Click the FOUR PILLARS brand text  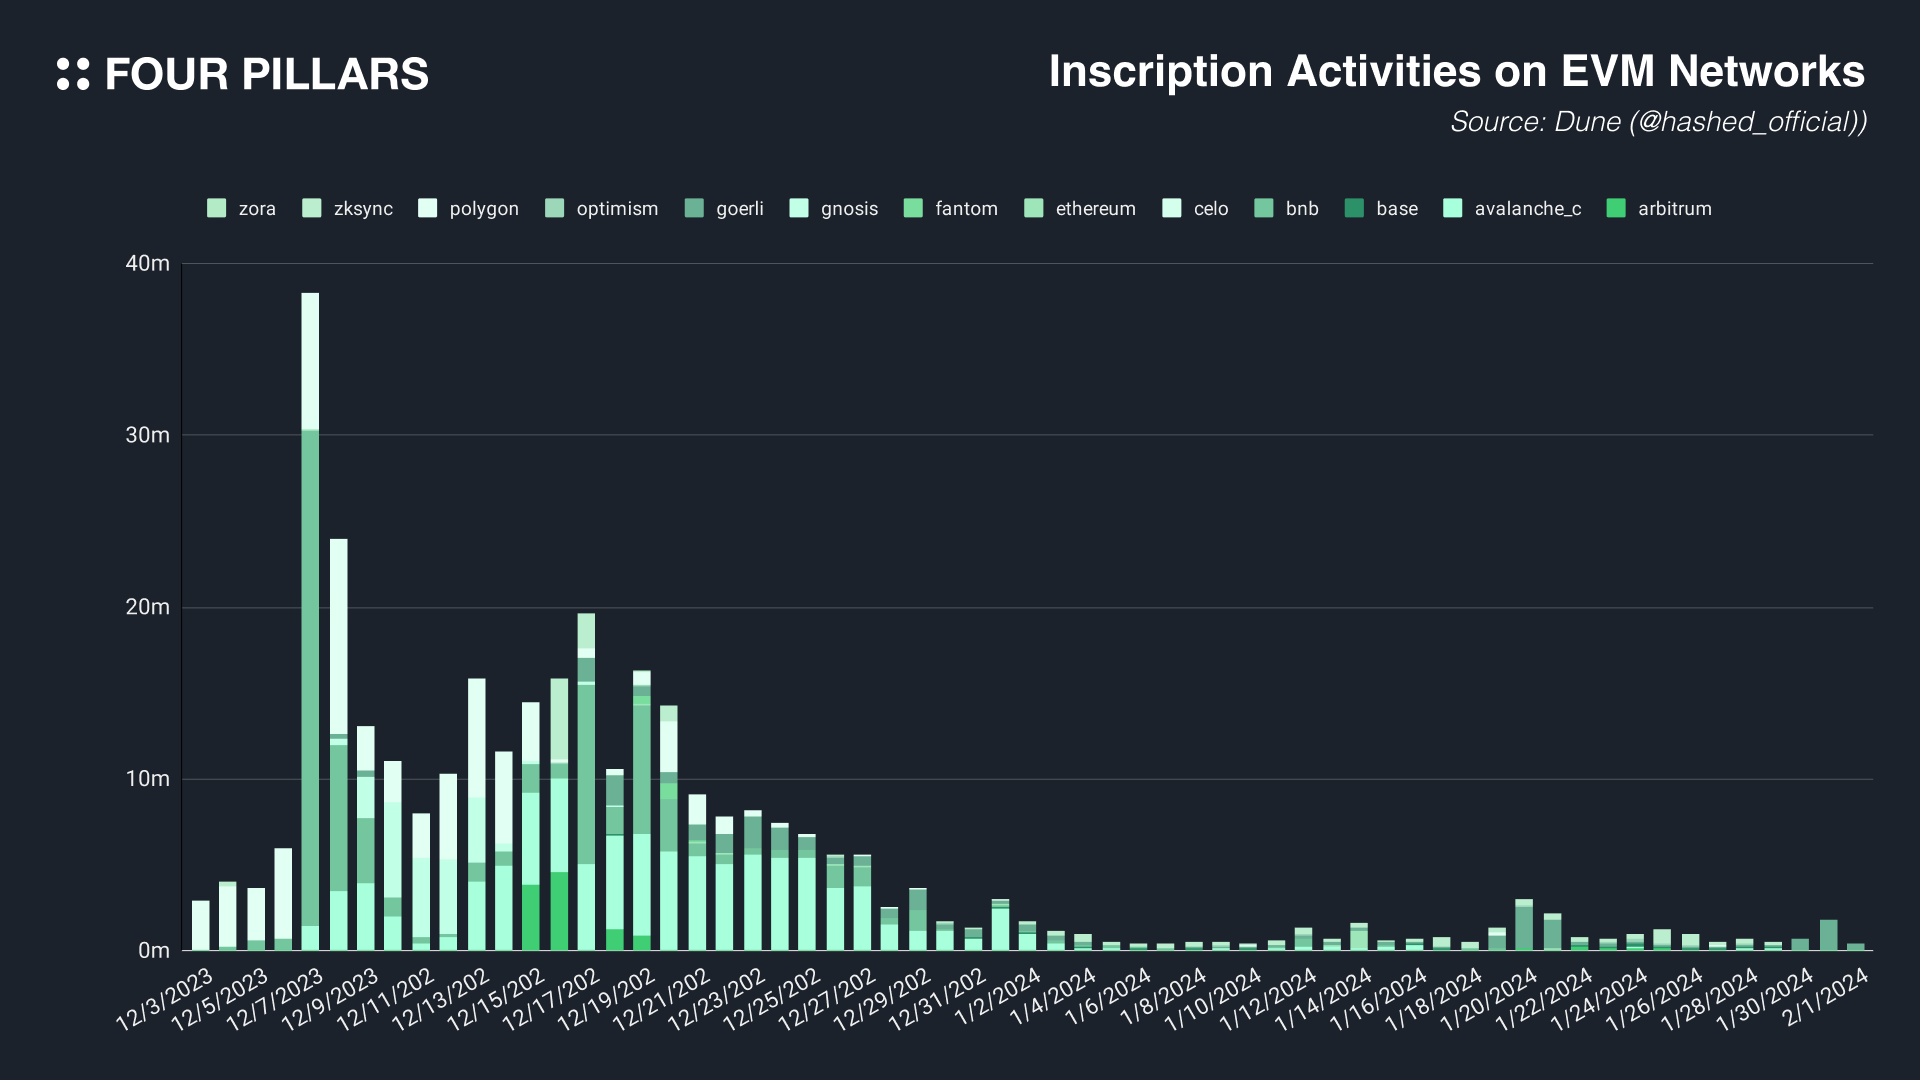(x=266, y=75)
